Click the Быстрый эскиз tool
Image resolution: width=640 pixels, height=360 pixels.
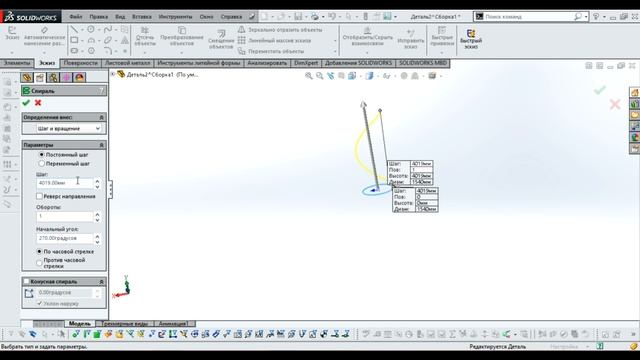pos(471,39)
